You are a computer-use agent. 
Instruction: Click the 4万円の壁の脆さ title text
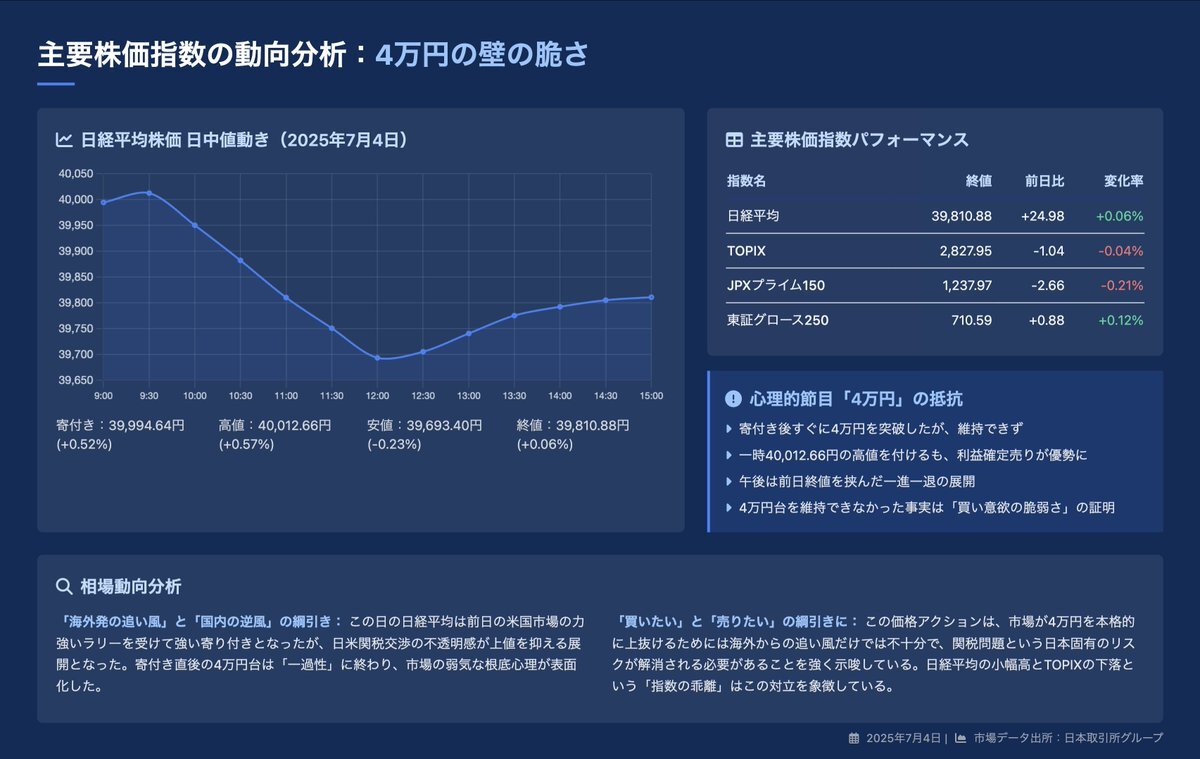pos(482,54)
